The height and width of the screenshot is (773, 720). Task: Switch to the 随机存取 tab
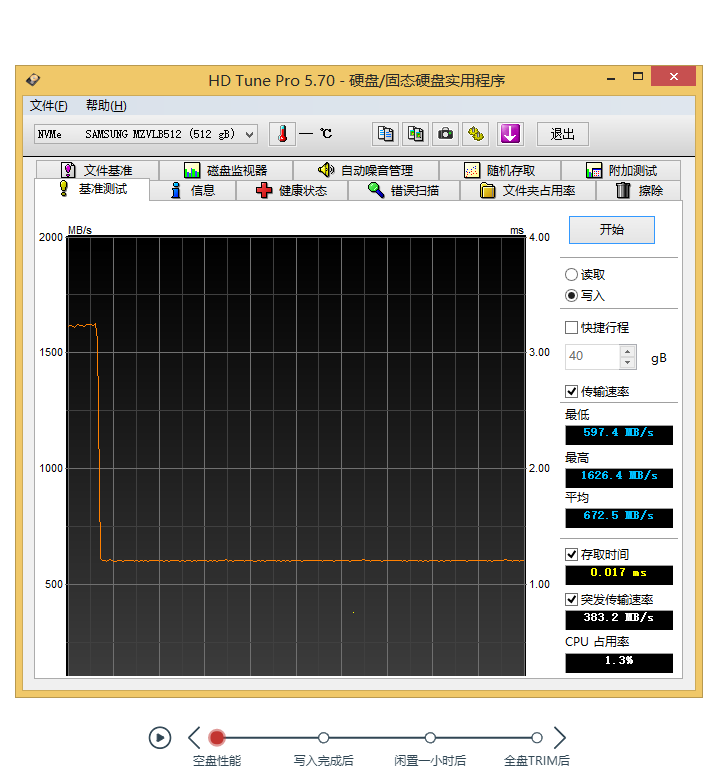pos(500,171)
